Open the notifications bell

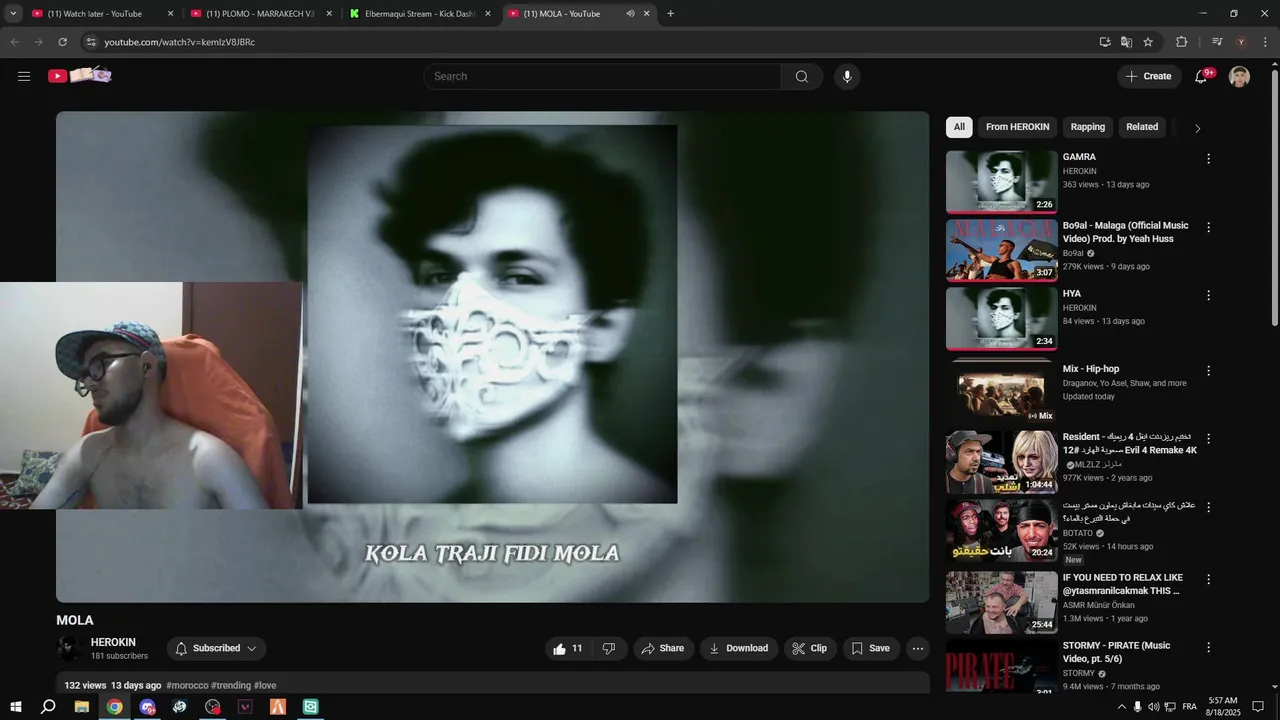click(1202, 76)
